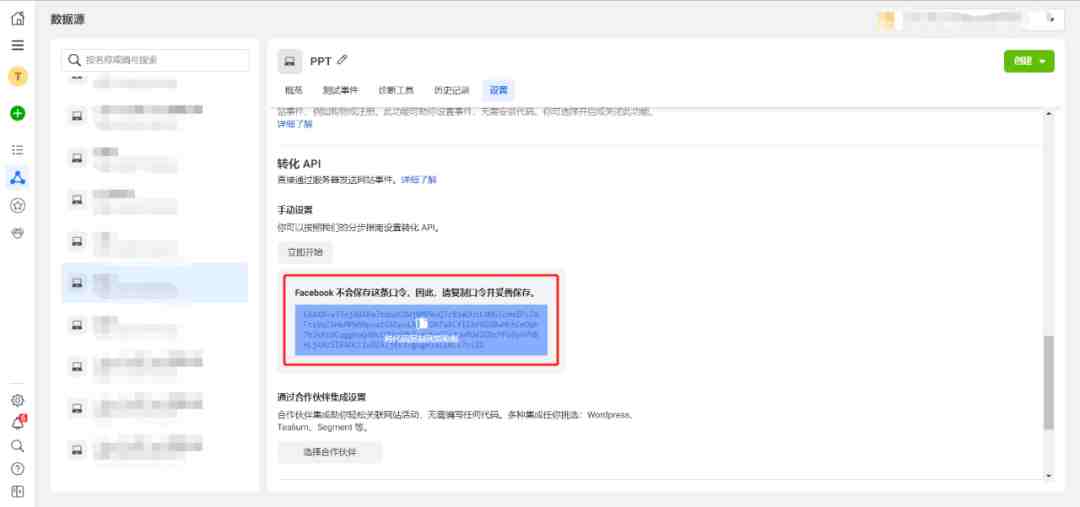
Task: Open the notifications bell with red badge
Action: click(19, 423)
